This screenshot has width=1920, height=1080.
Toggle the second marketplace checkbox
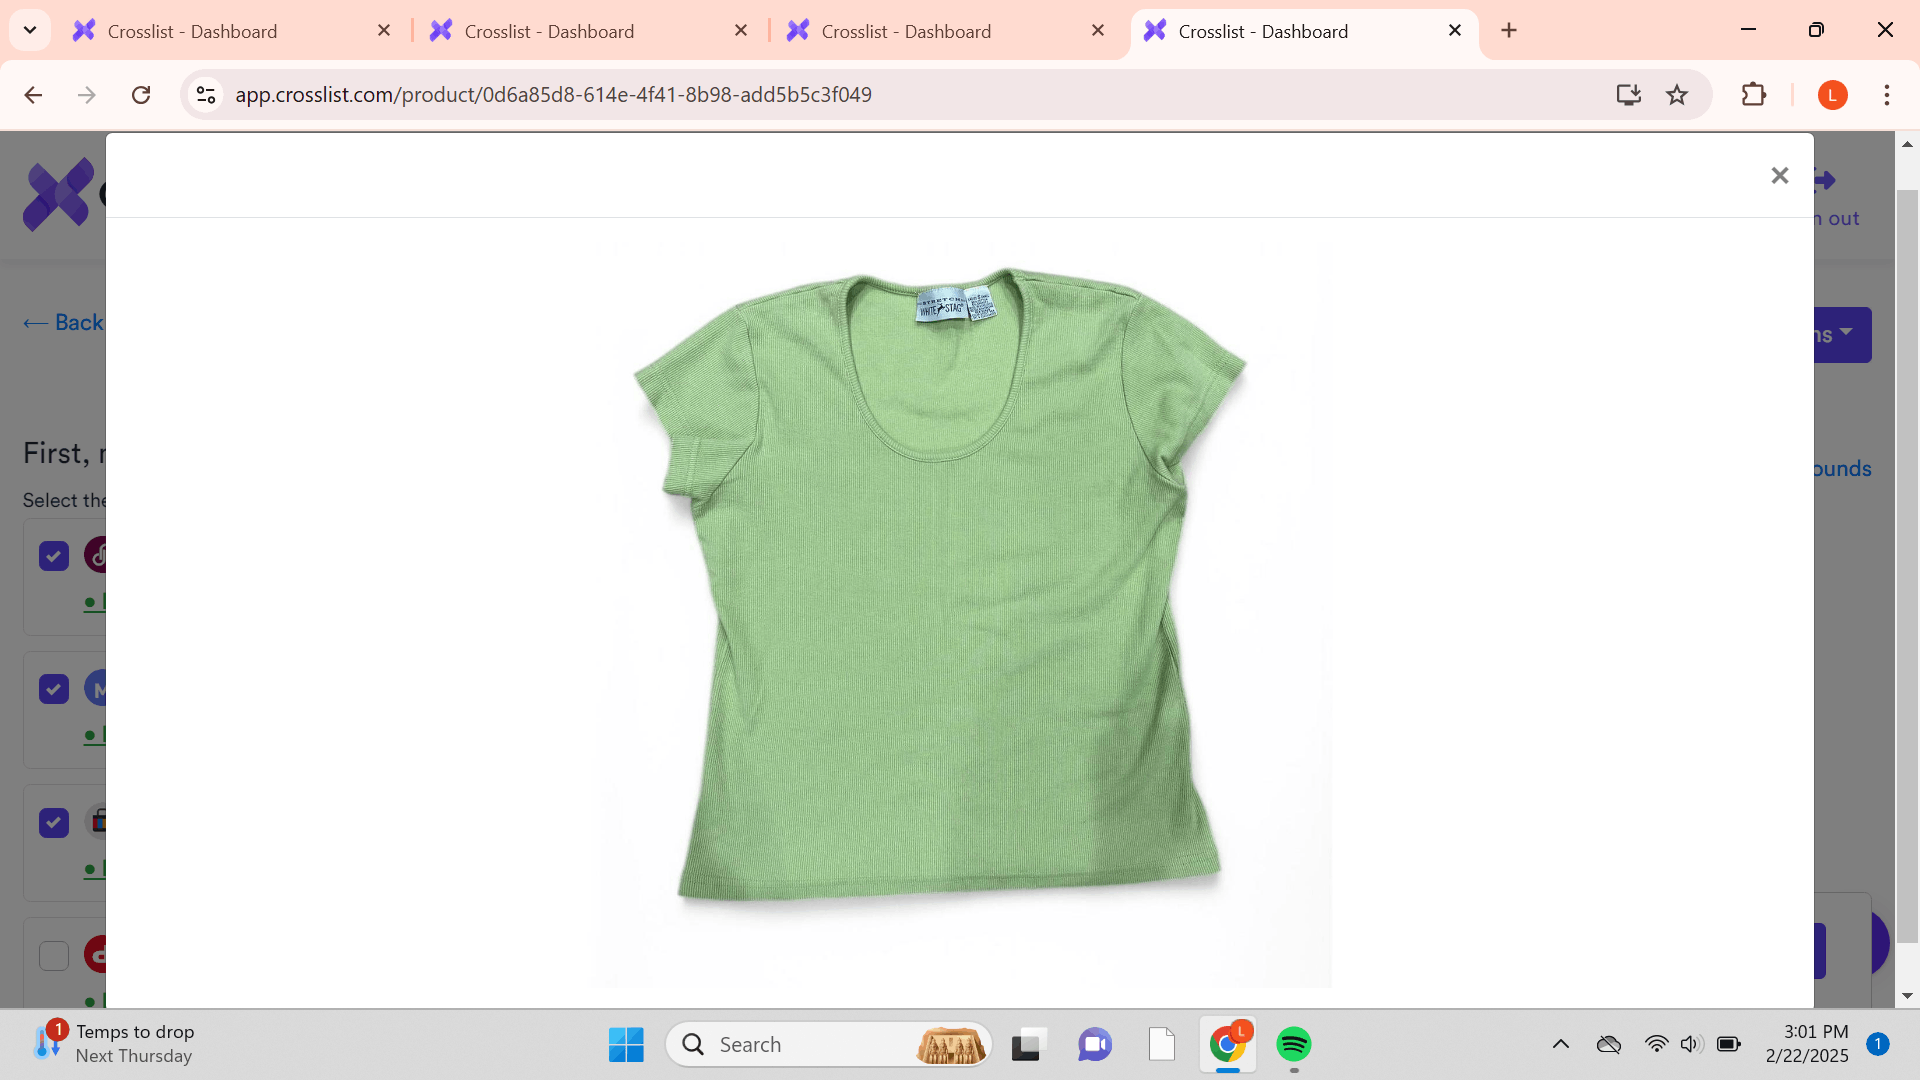(54, 689)
